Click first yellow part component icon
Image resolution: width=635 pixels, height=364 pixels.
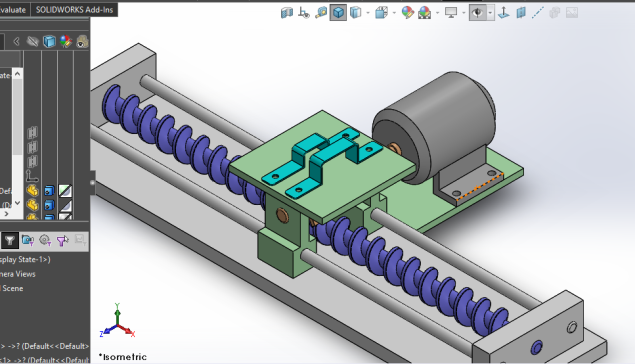point(32,190)
